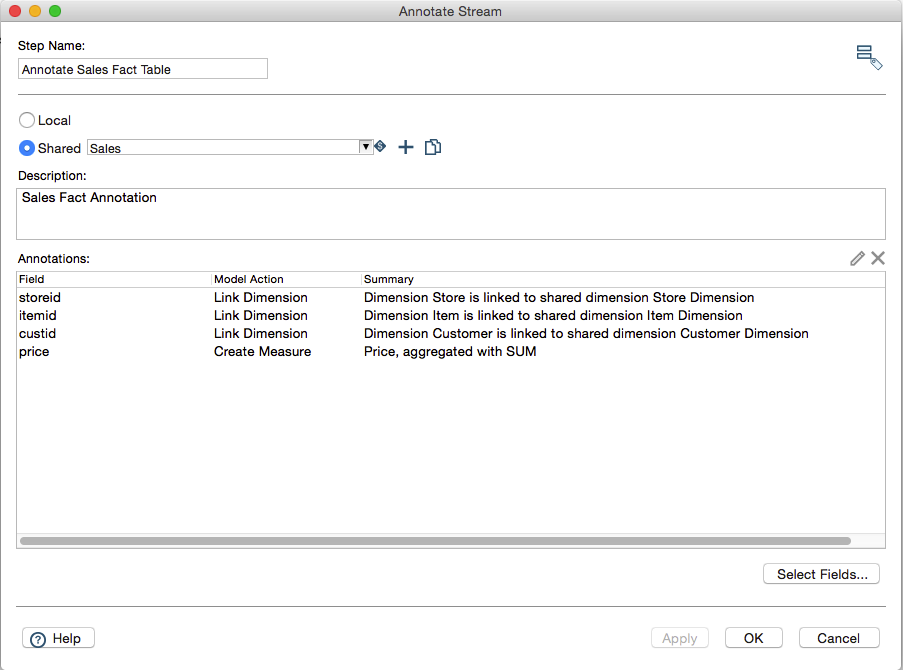The height and width of the screenshot is (670, 903).
Task: Edit the selected annotation with pencil icon
Action: click(x=857, y=258)
